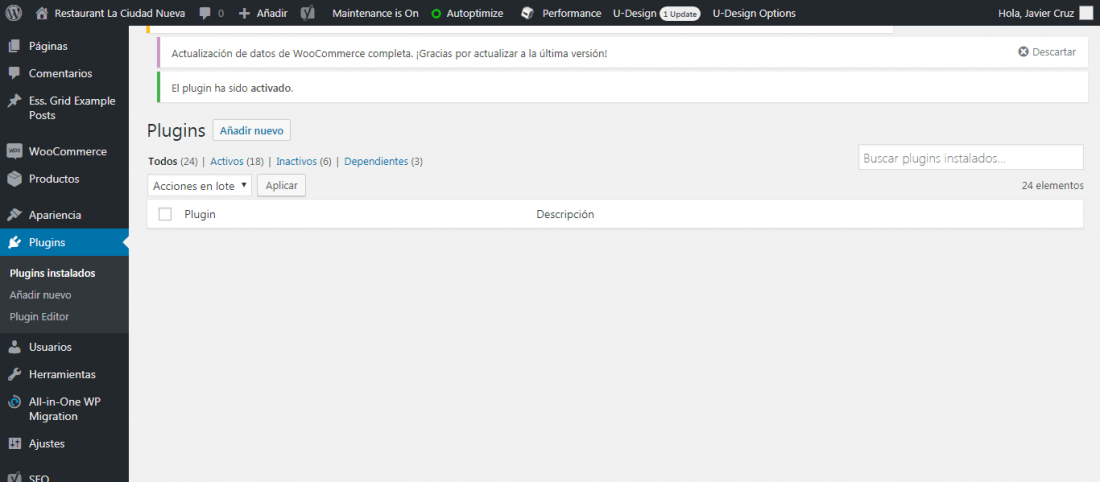The height and width of the screenshot is (482, 1100).
Task: Open the Usuarios menu item
Action: click(x=50, y=347)
